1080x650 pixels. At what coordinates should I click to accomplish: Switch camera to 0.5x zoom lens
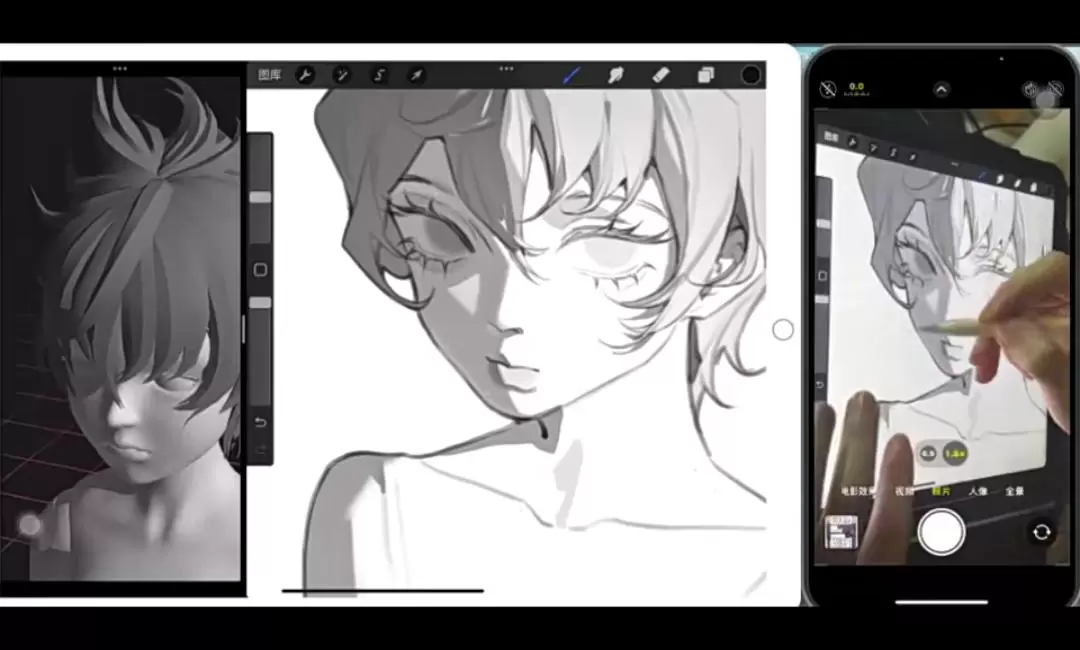click(x=928, y=453)
